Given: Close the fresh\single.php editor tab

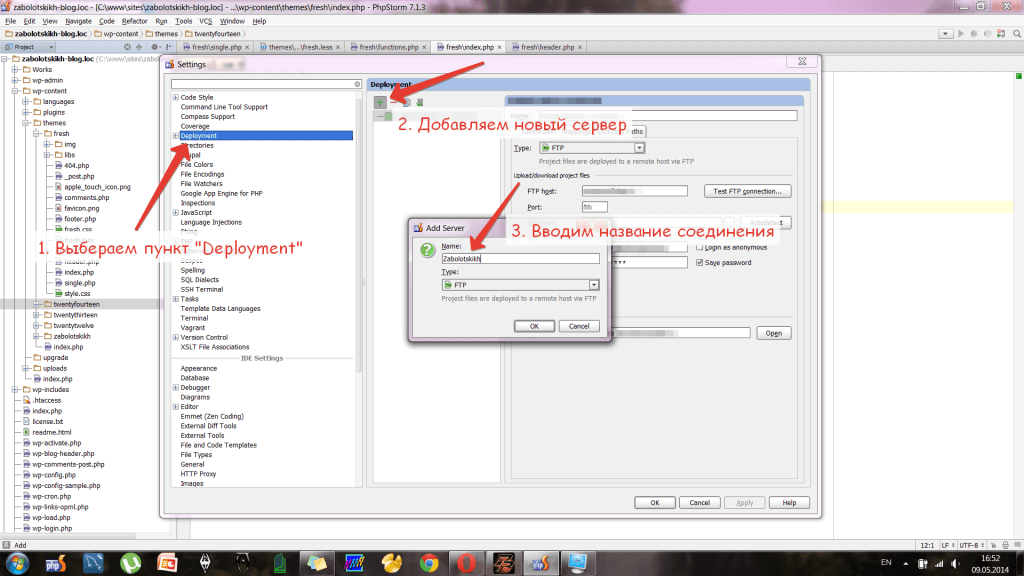Looking at the screenshot, I should [x=248, y=47].
